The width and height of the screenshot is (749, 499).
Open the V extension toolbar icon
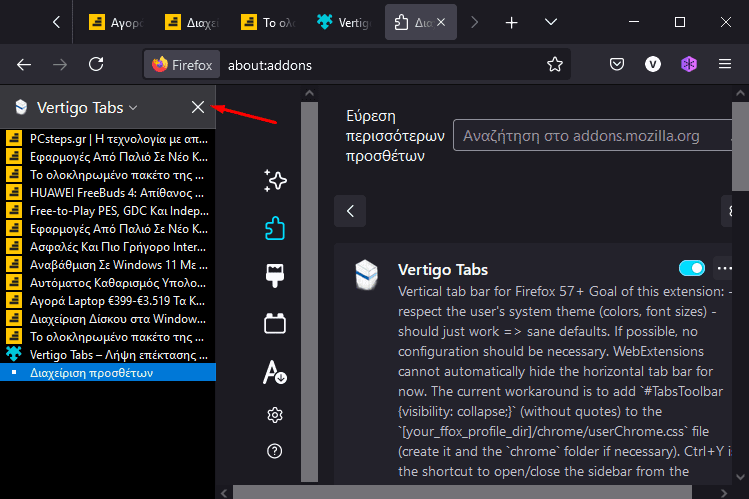(x=653, y=64)
